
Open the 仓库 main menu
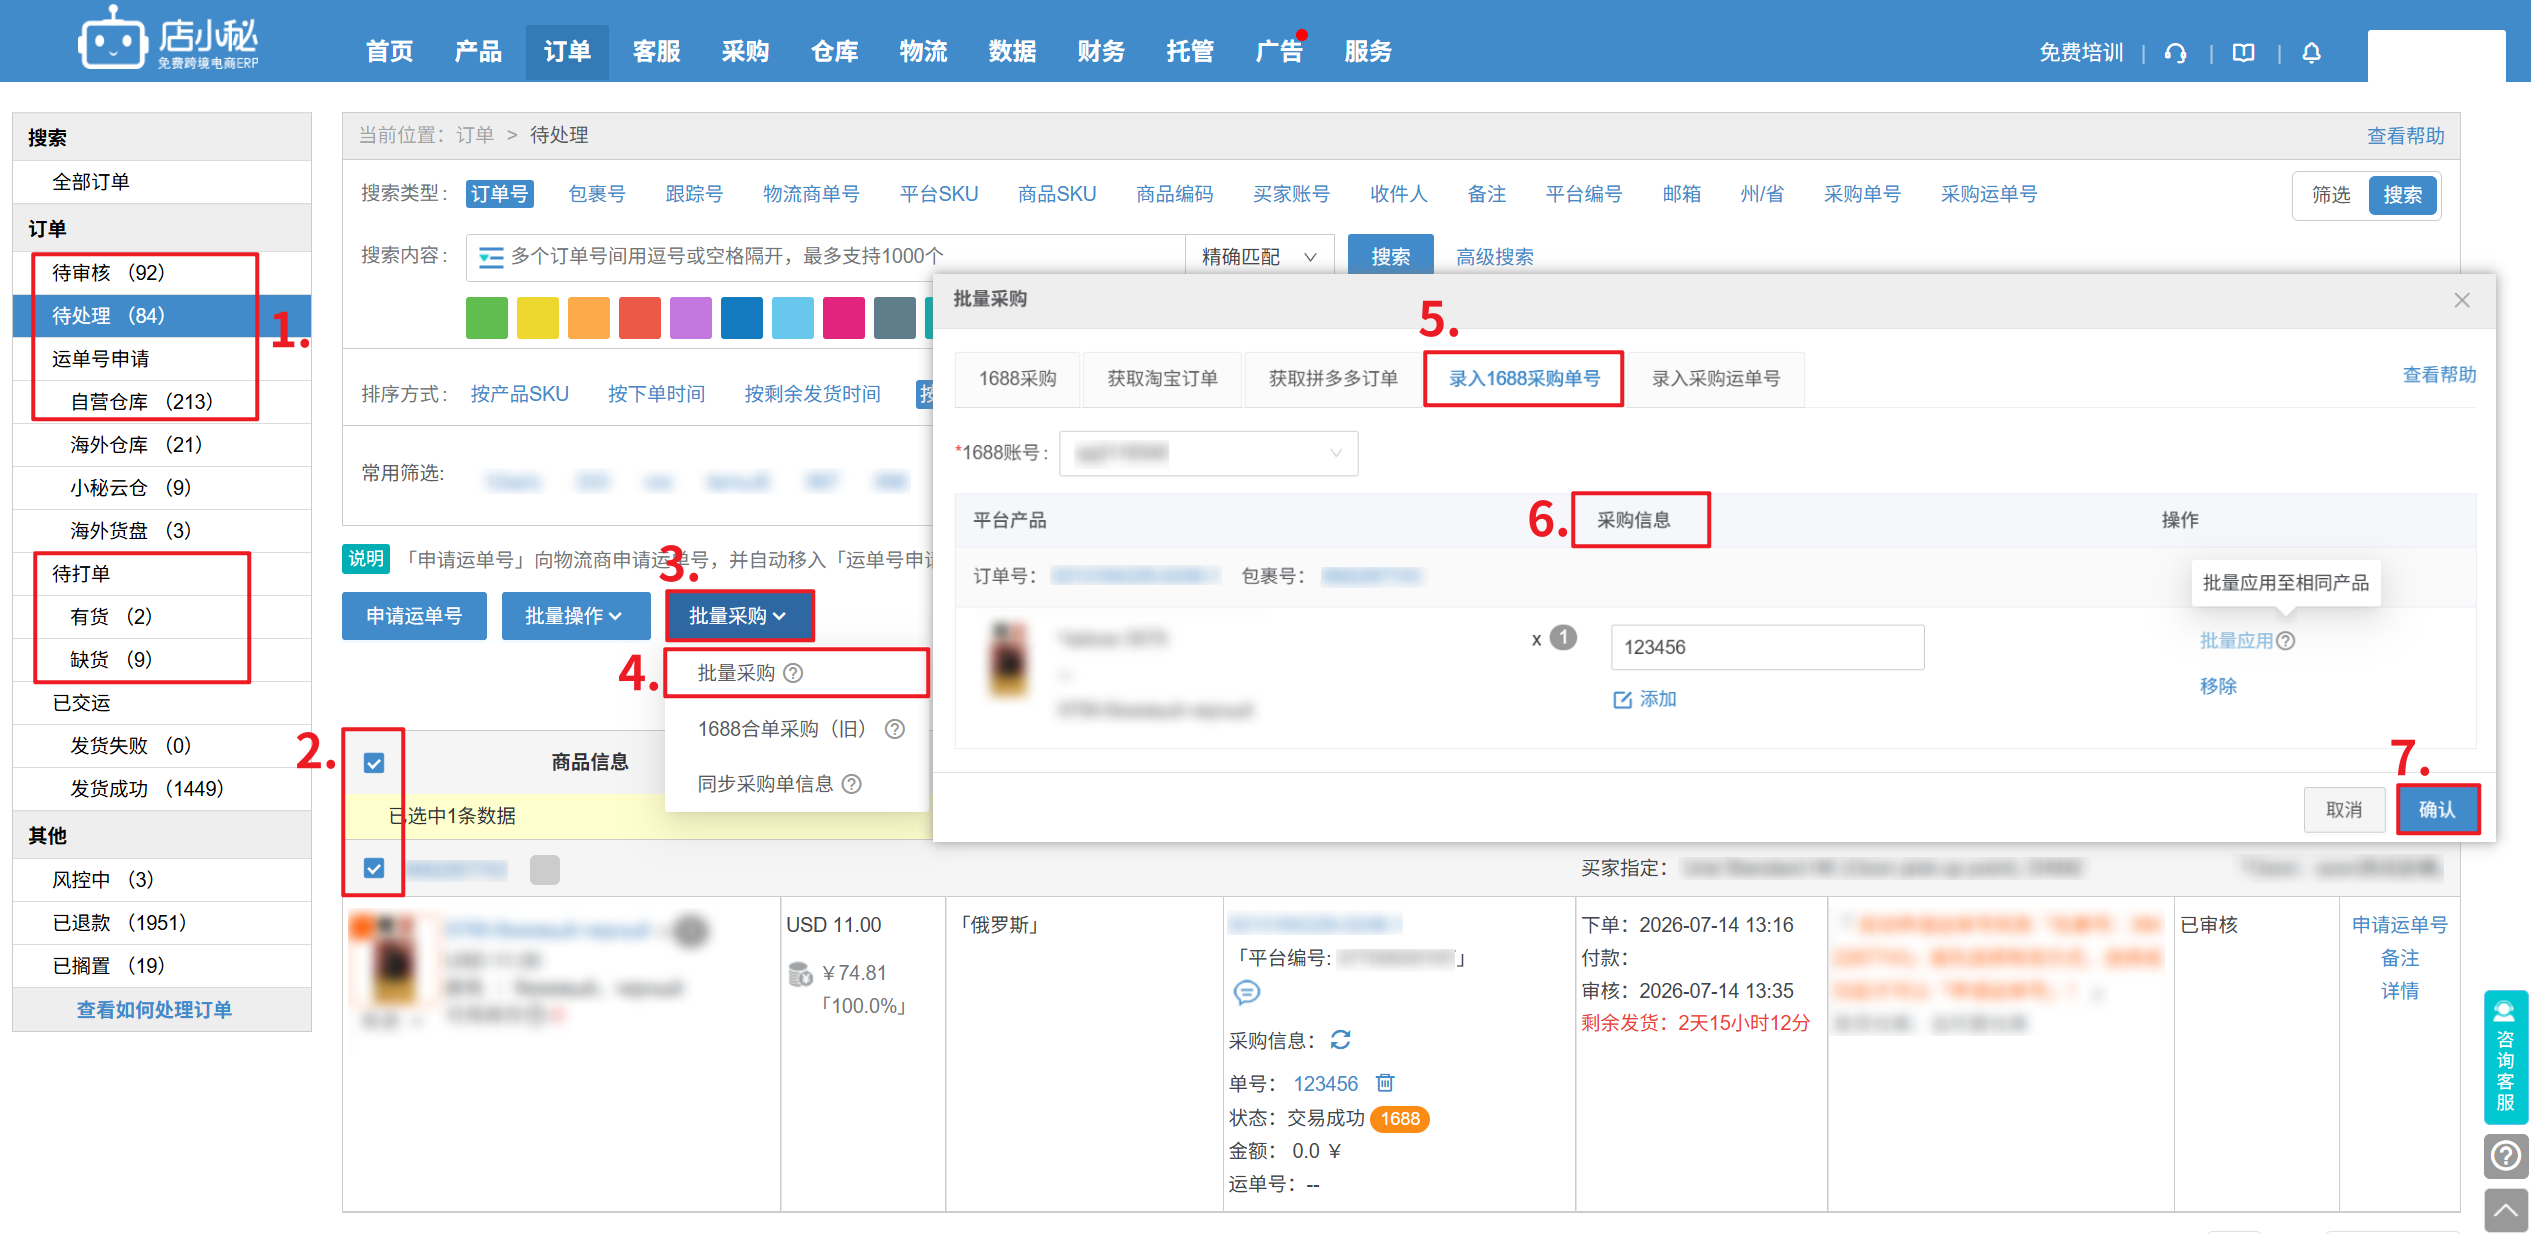(834, 52)
